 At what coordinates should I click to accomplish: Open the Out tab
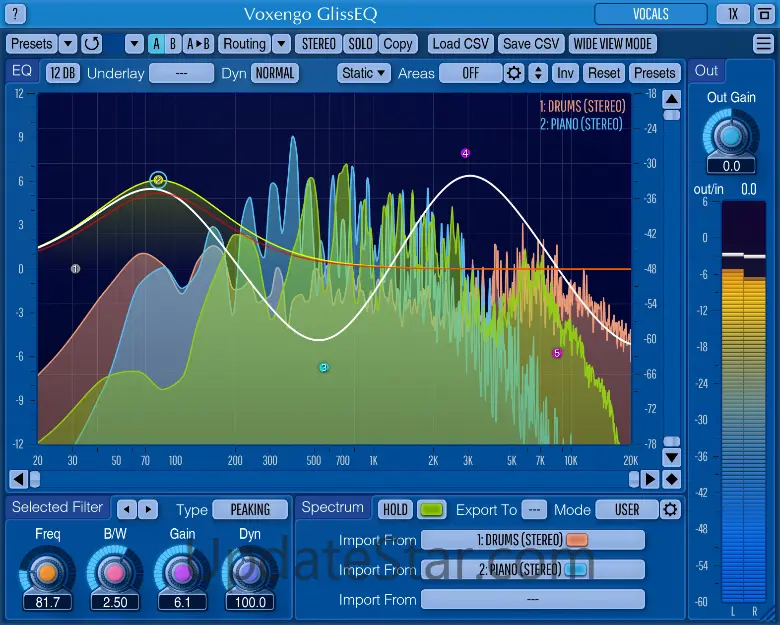[x=706, y=71]
